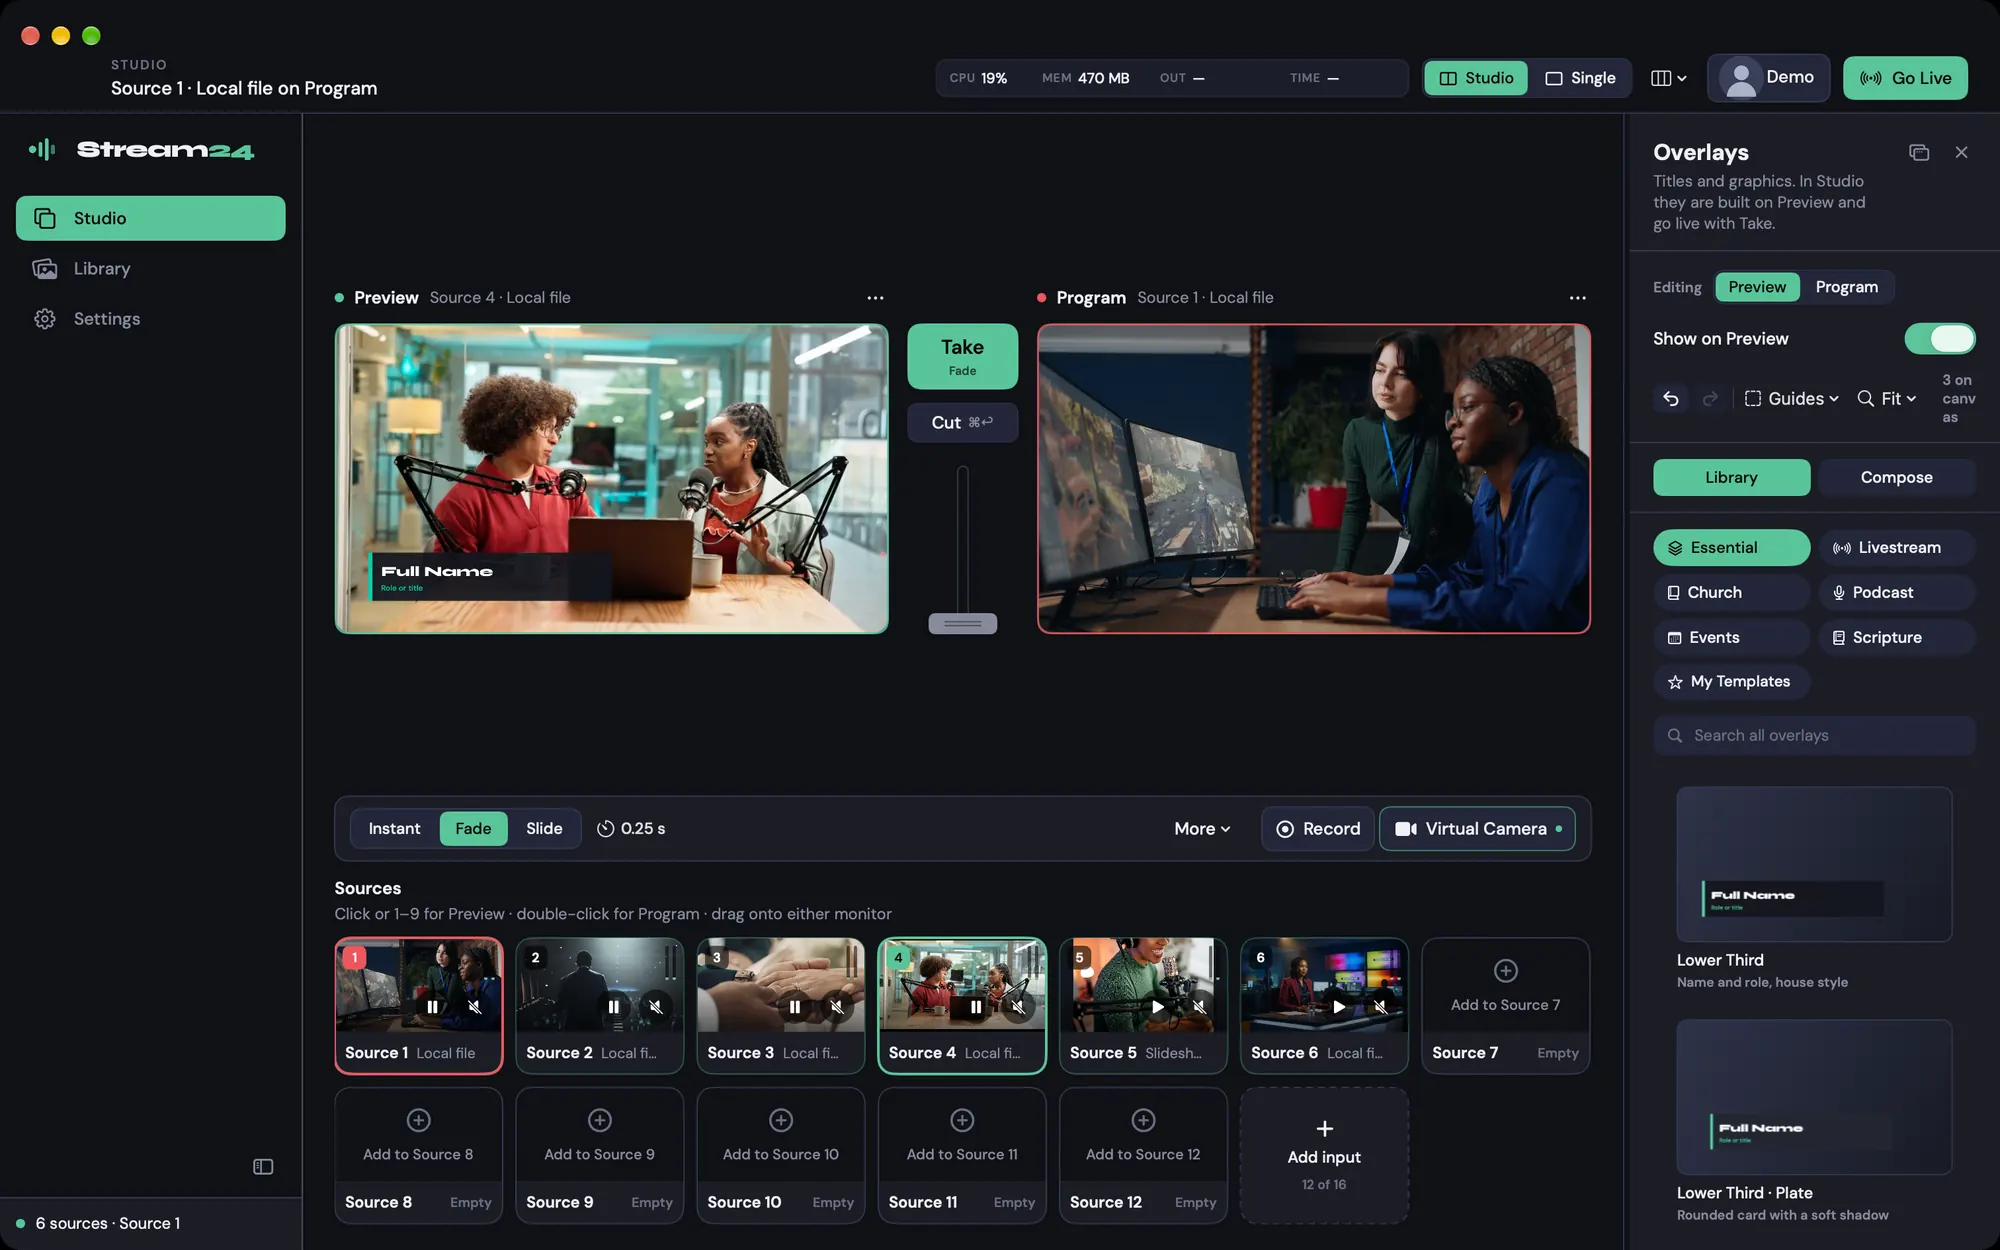Undo the last overlay edit
This screenshot has width=2000, height=1250.
[1670, 398]
